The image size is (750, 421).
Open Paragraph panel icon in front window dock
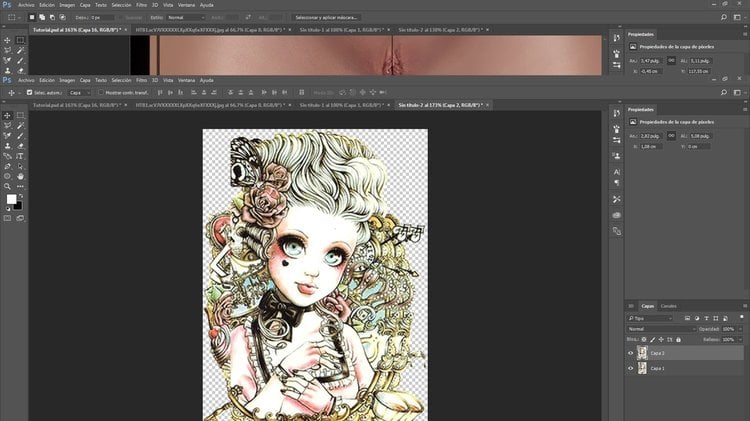(x=617, y=183)
